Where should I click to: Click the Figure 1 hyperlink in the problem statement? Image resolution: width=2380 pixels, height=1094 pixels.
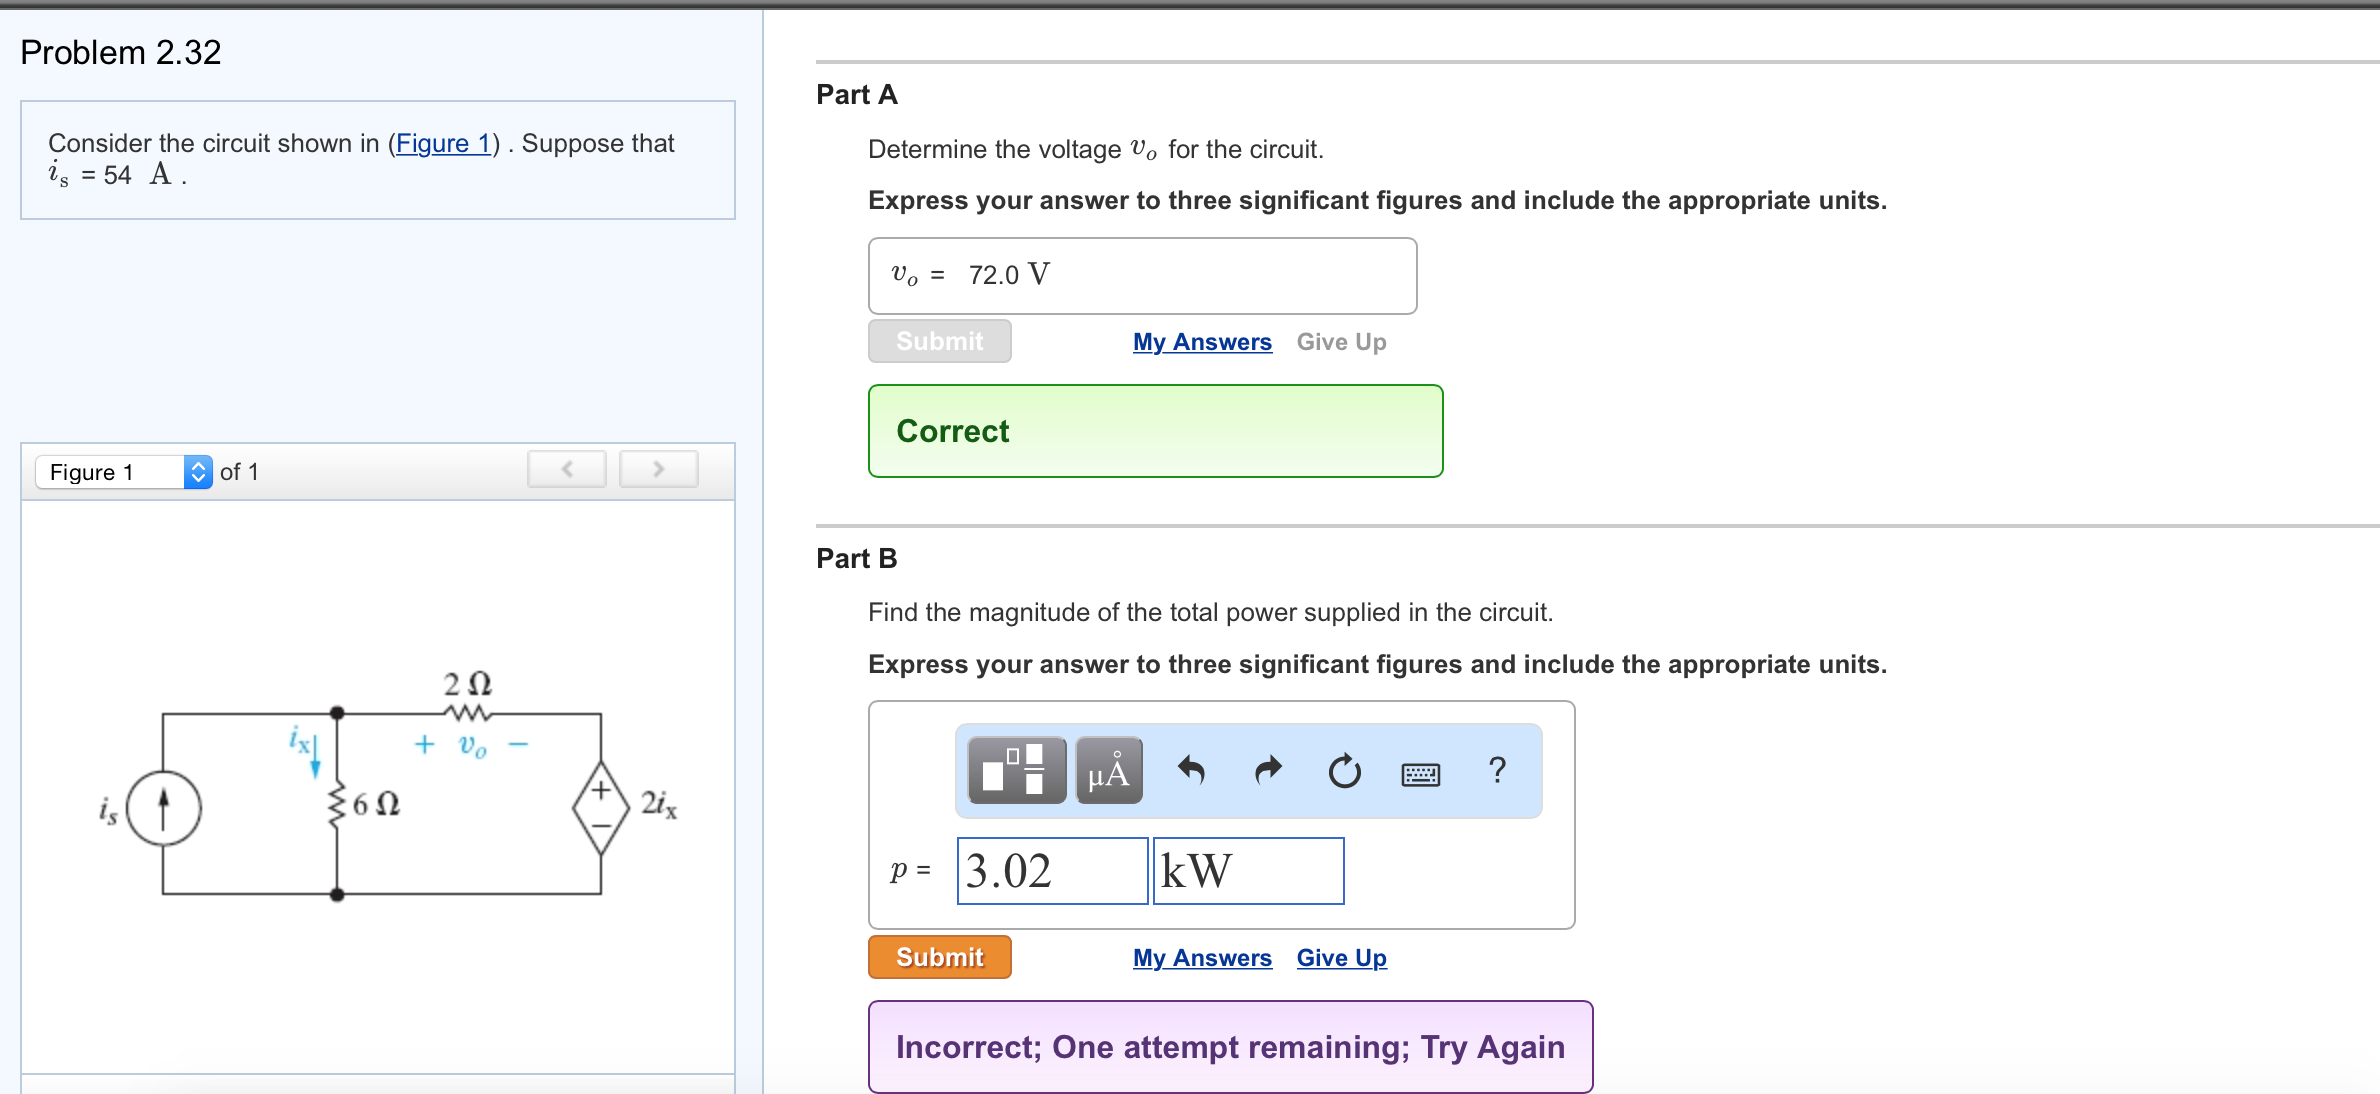coord(443,143)
